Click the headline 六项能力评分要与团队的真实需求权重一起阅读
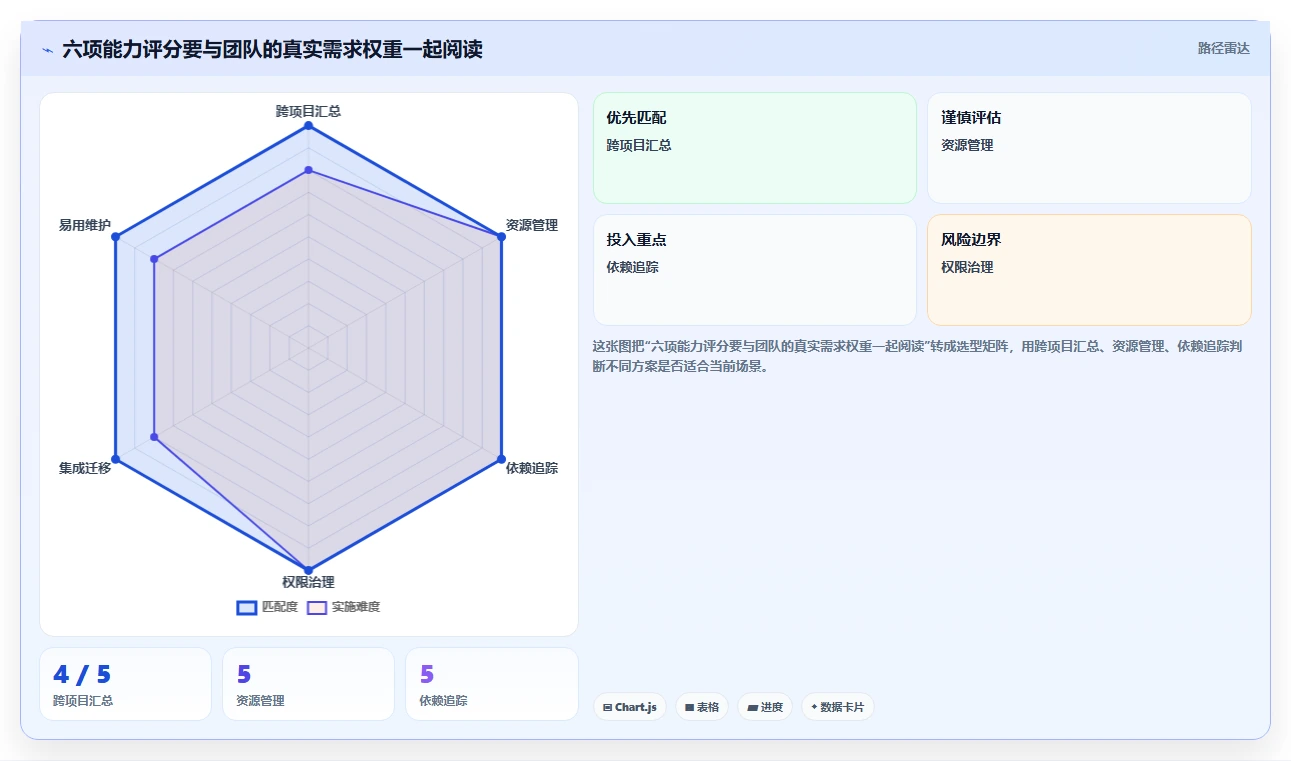This screenshot has height=761, width=1291. (x=273, y=49)
